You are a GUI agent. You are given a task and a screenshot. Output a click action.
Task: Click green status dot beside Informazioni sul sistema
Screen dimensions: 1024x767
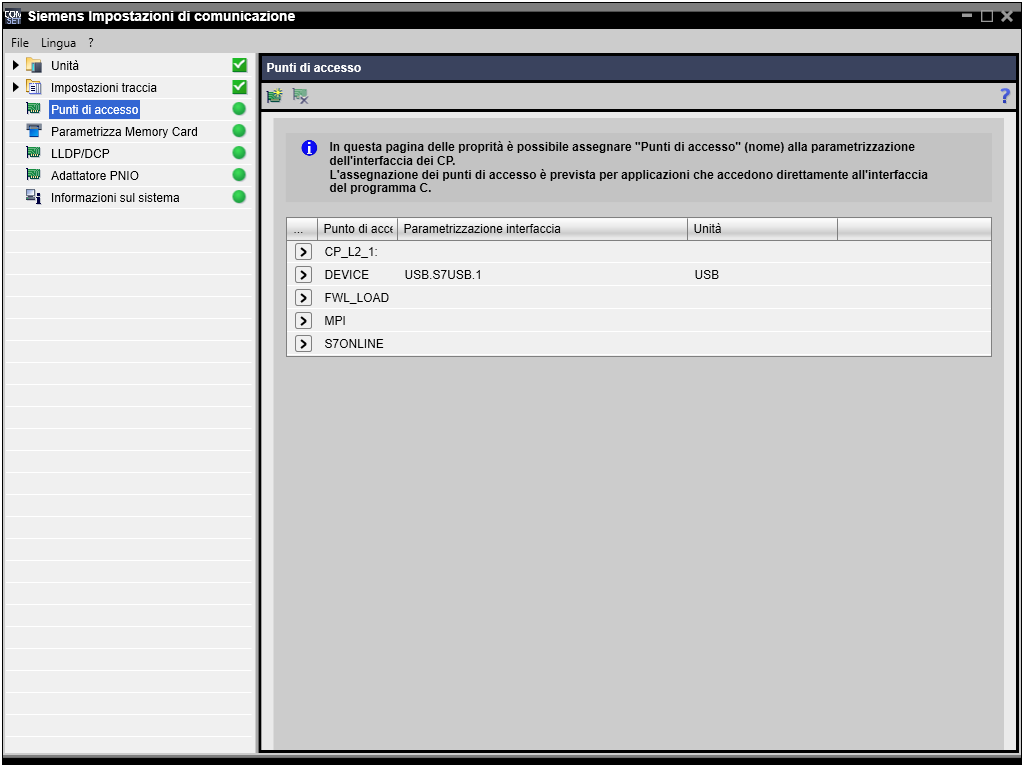(x=239, y=197)
